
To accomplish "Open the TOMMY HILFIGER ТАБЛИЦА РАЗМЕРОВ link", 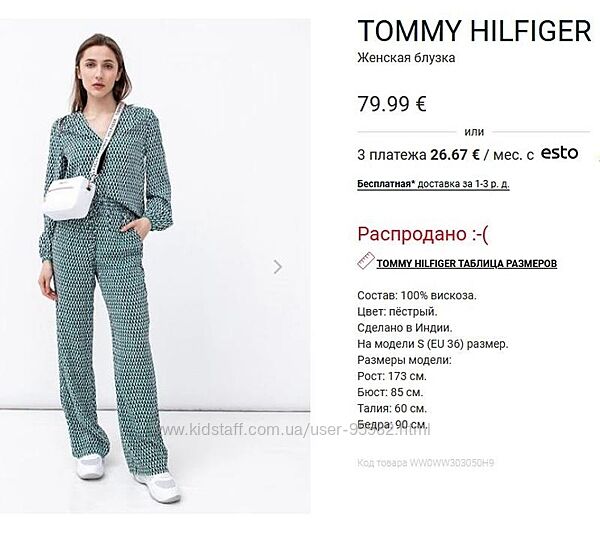I will point(466,264).
